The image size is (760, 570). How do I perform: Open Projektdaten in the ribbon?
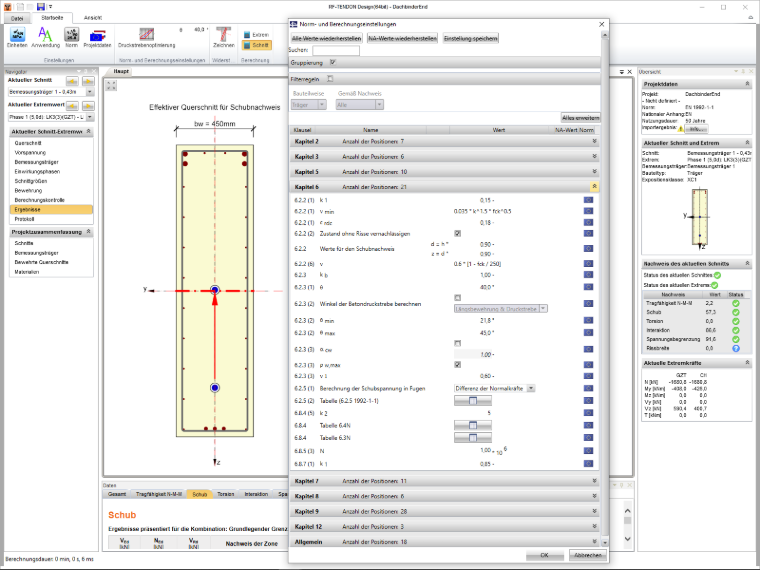click(x=97, y=37)
